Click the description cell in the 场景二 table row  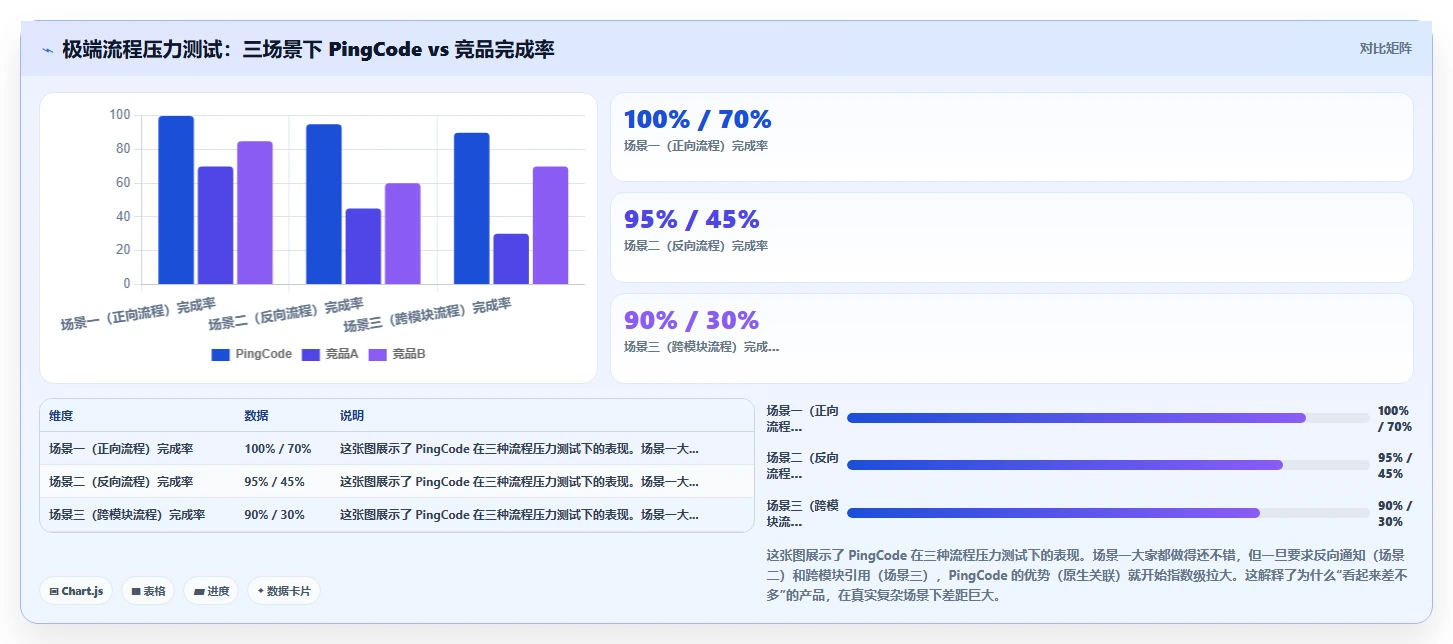coord(519,482)
